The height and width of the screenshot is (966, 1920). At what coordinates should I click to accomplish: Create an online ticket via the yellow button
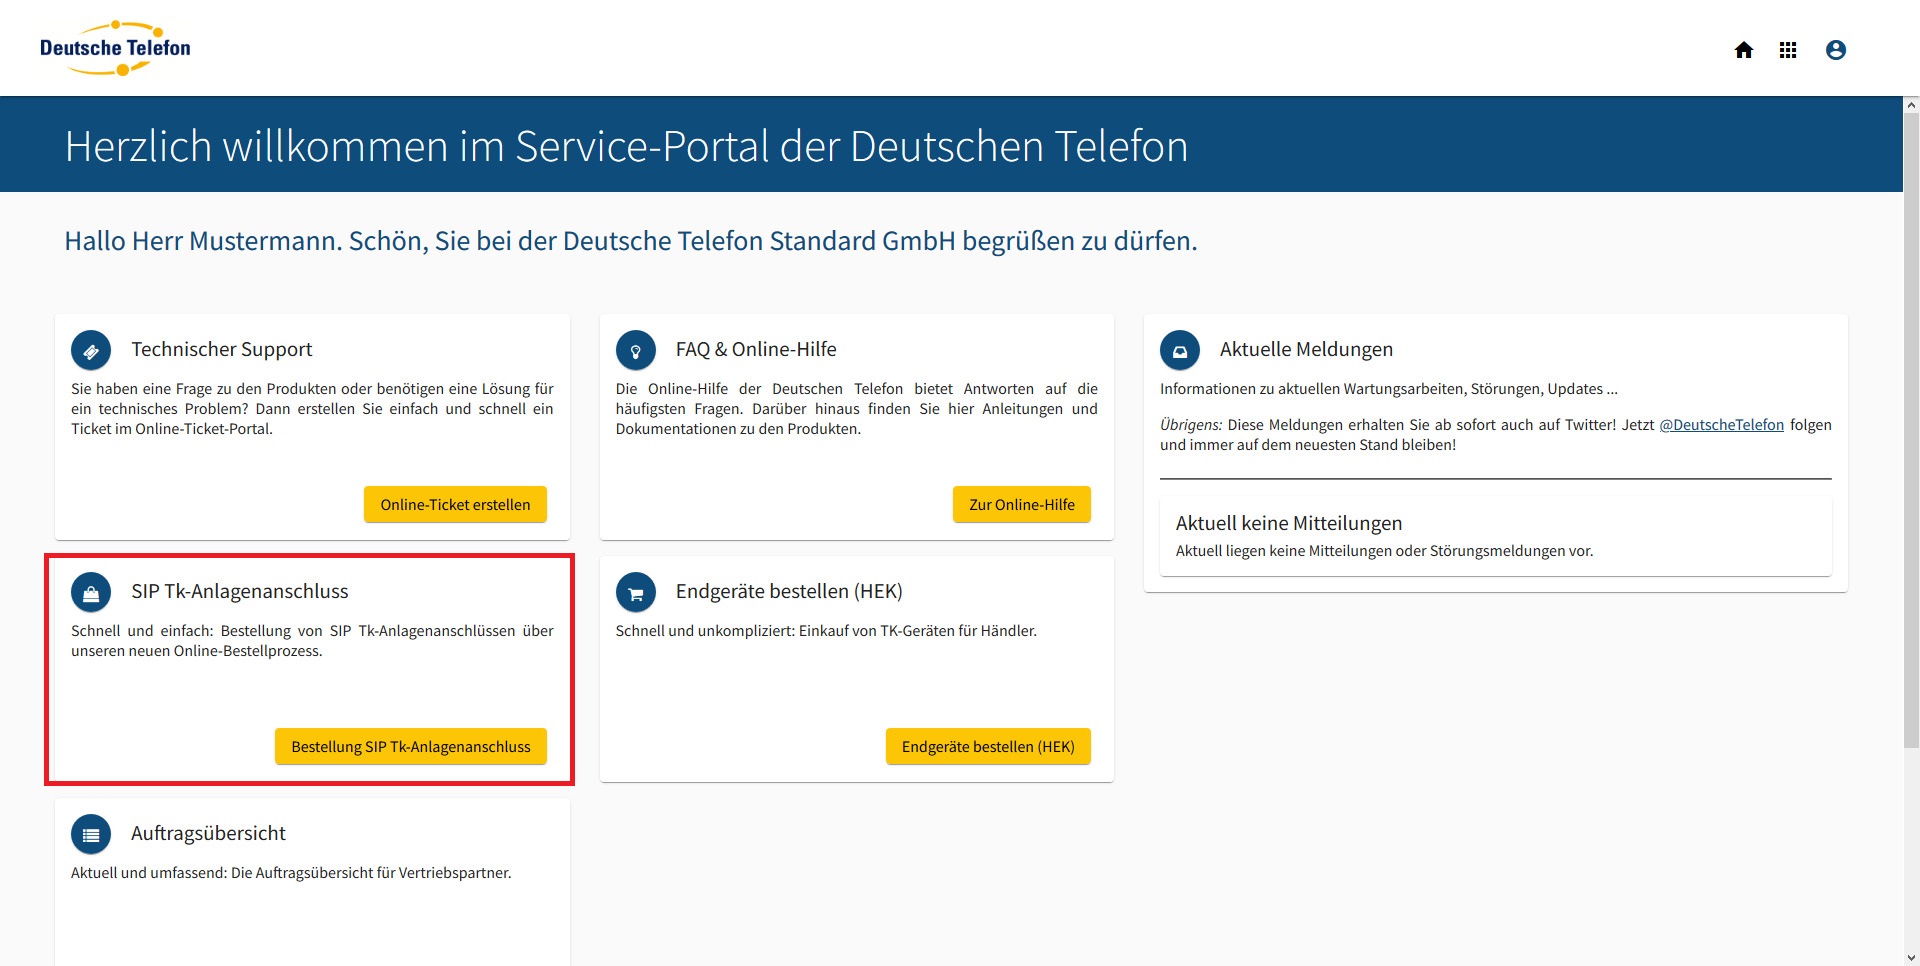[455, 505]
